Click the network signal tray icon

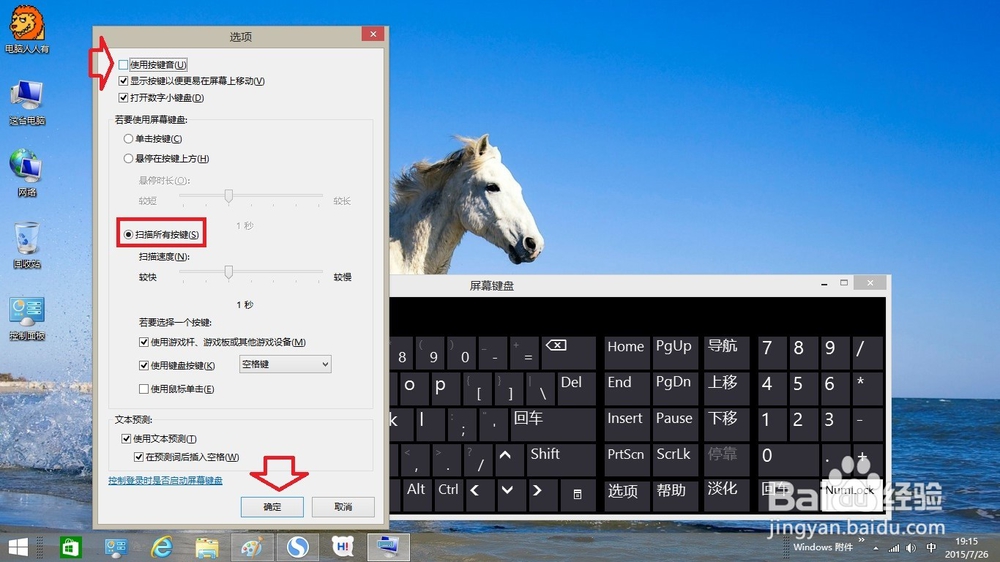[894, 548]
